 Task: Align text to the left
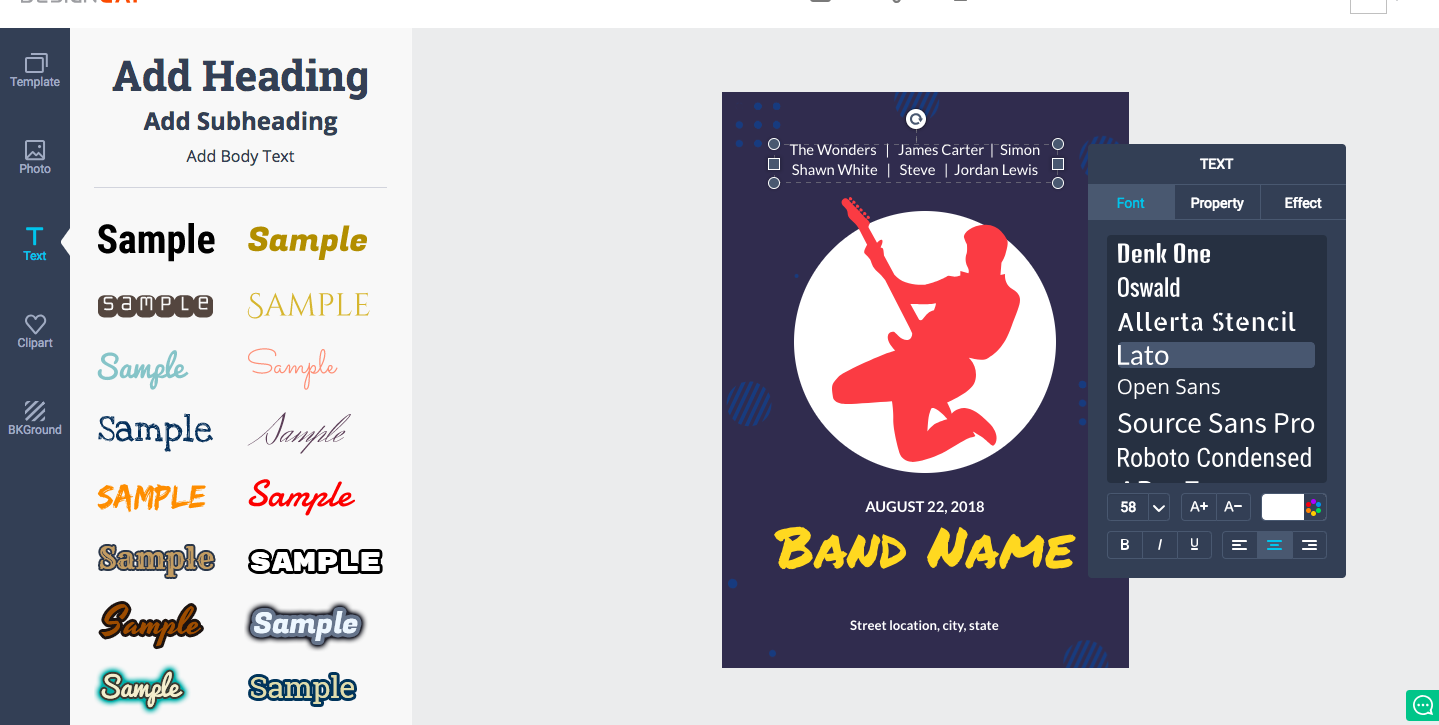[x=1240, y=545]
